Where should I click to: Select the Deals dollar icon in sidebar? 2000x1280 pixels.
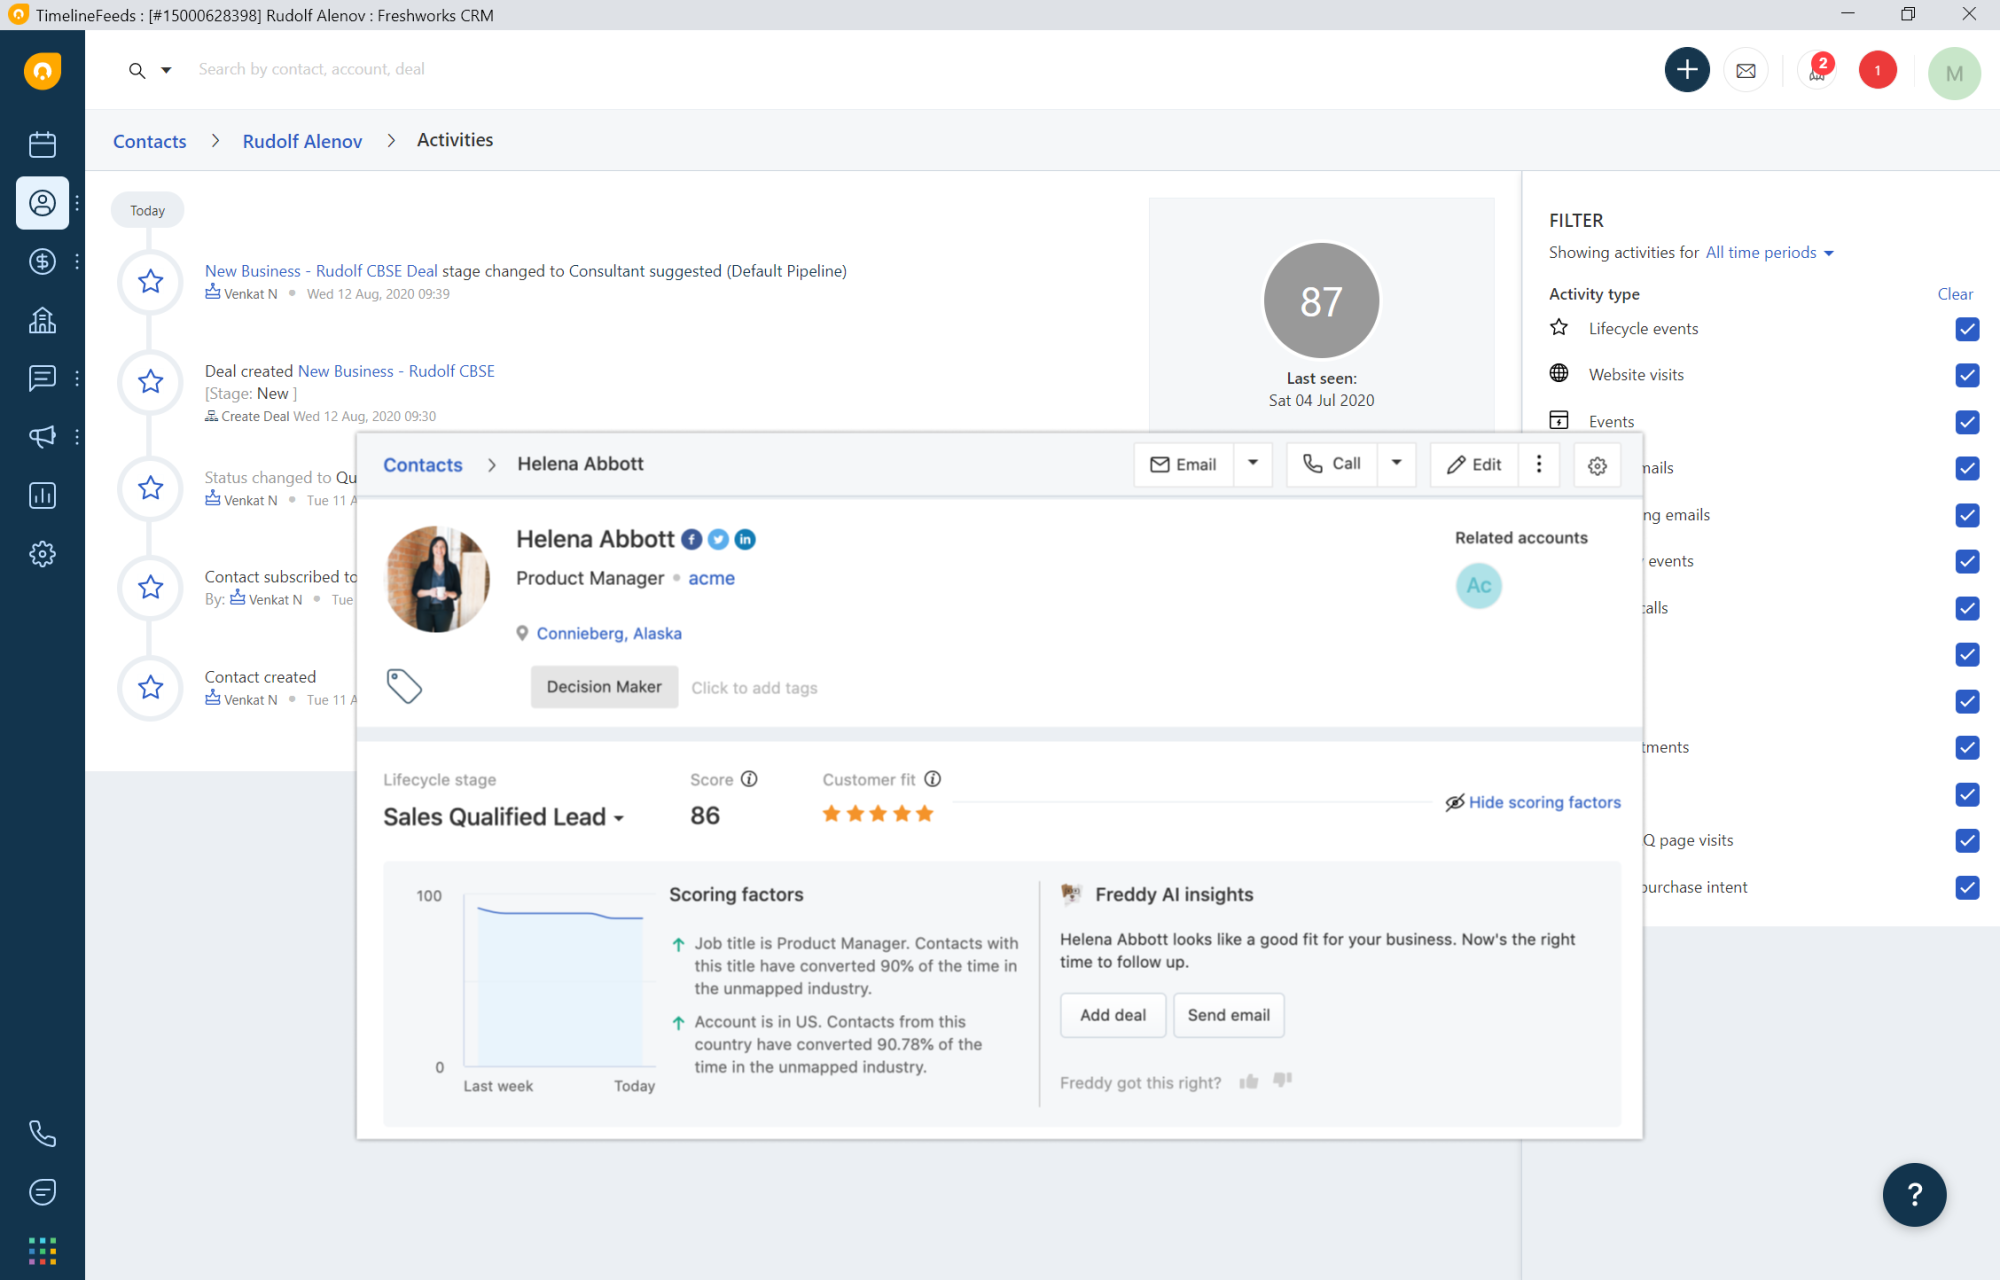click(x=42, y=261)
